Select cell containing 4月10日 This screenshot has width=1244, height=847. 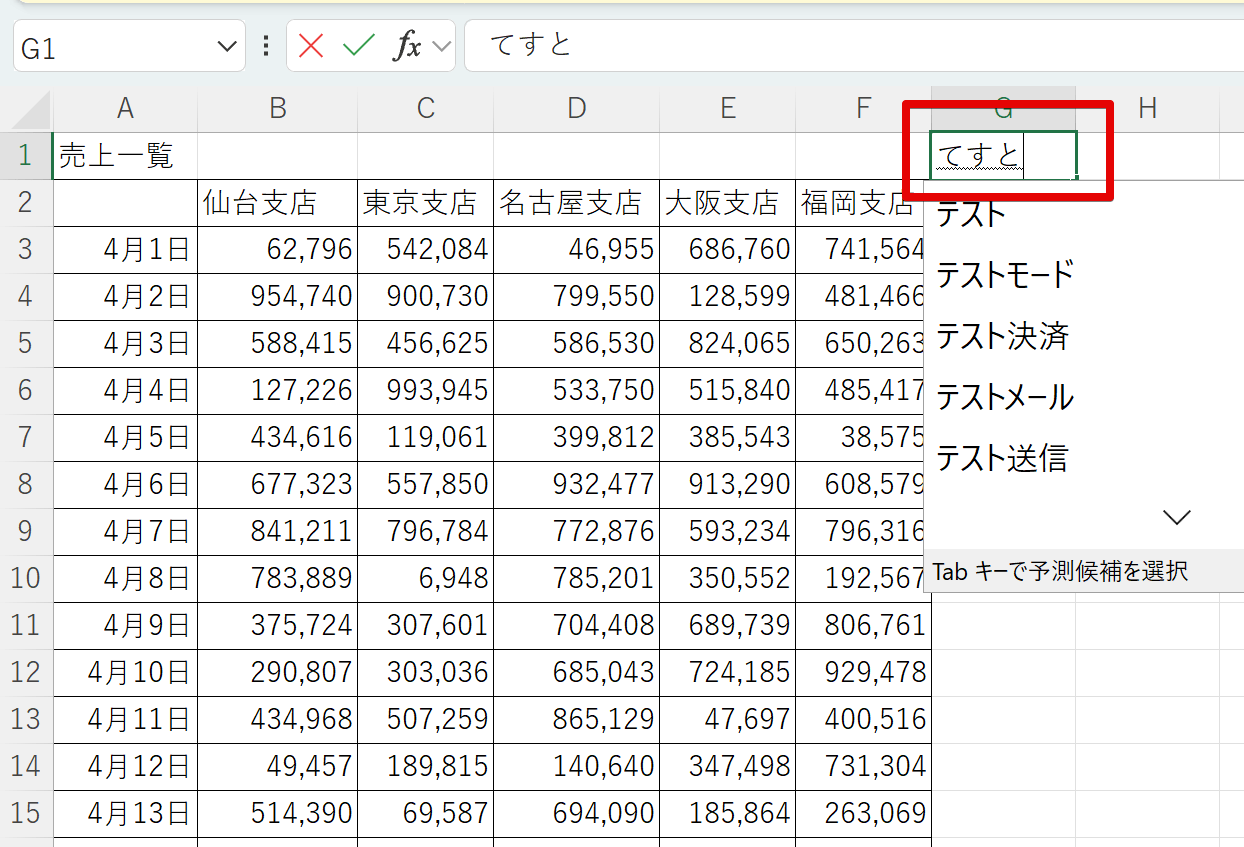pyautogui.click(x=123, y=670)
